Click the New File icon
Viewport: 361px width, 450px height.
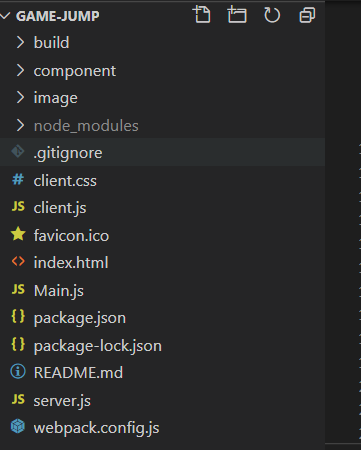202,15
